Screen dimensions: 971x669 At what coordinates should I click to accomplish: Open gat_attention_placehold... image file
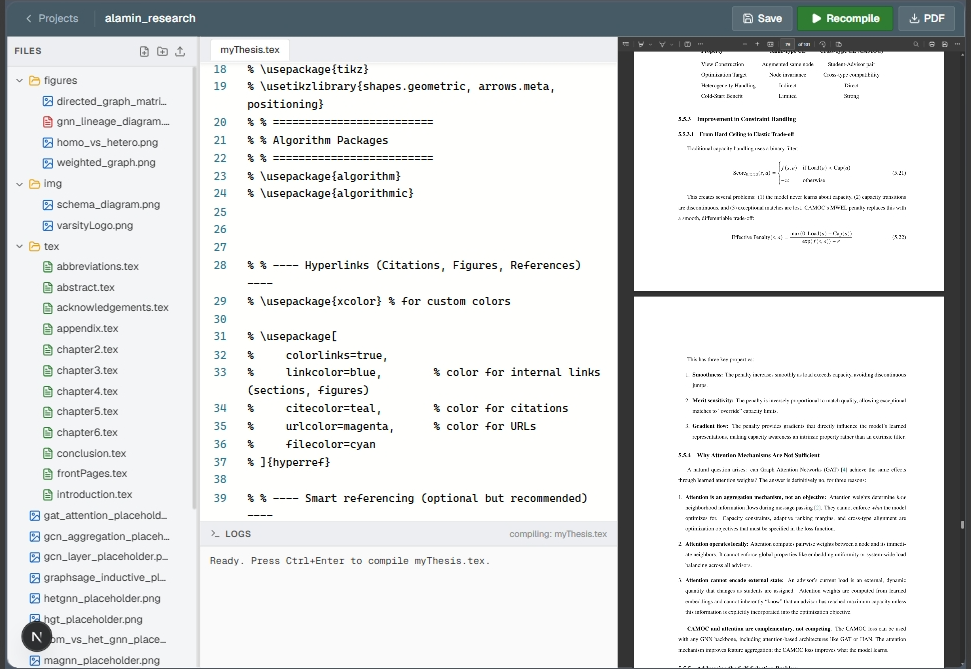point(105,515)
